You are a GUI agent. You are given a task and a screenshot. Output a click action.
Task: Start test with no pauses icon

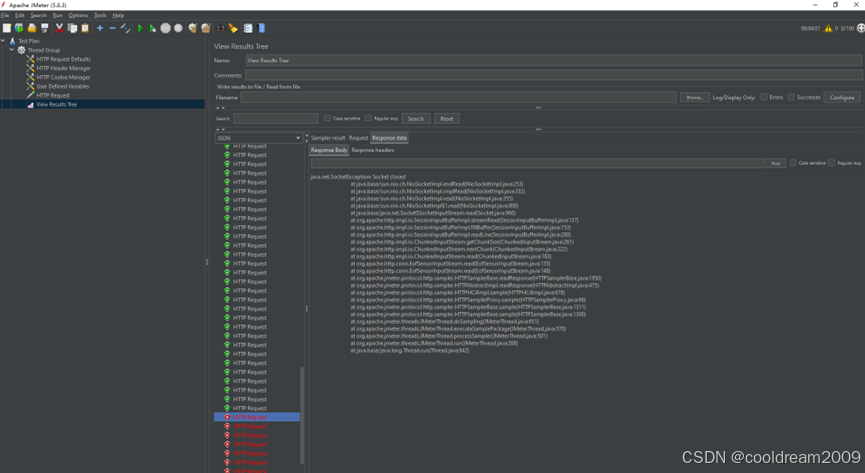(153, 28)
